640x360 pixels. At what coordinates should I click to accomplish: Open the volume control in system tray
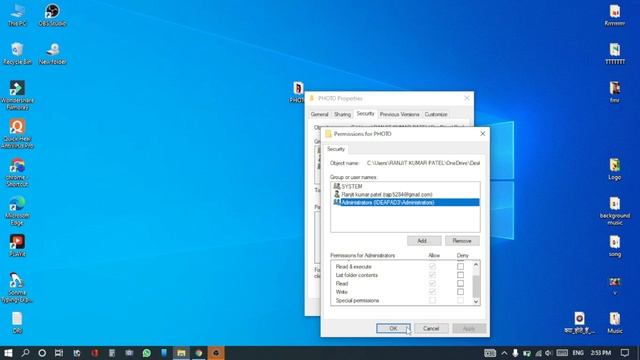coord(548,353)
